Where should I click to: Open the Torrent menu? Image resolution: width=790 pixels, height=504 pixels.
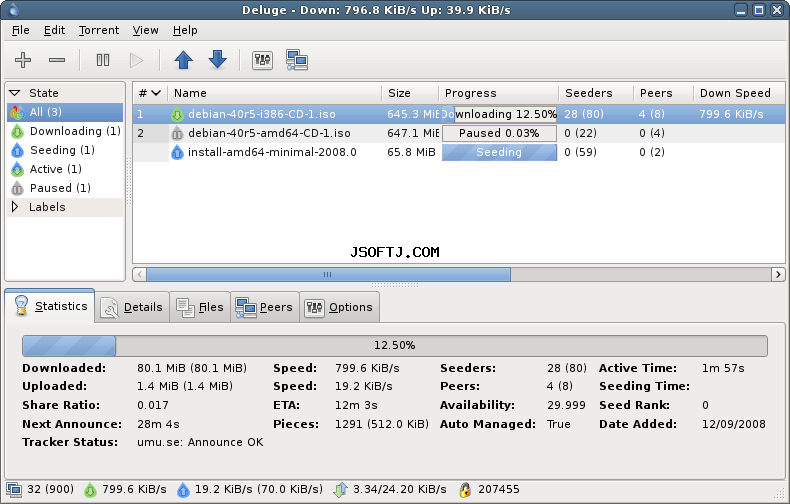pyautogui.click(x=99, y=30)
